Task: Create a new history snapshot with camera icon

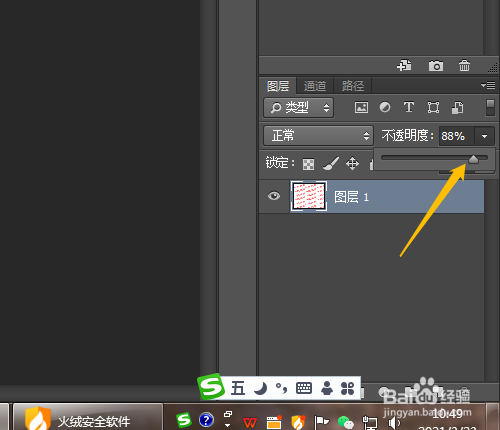Action: 436,66
